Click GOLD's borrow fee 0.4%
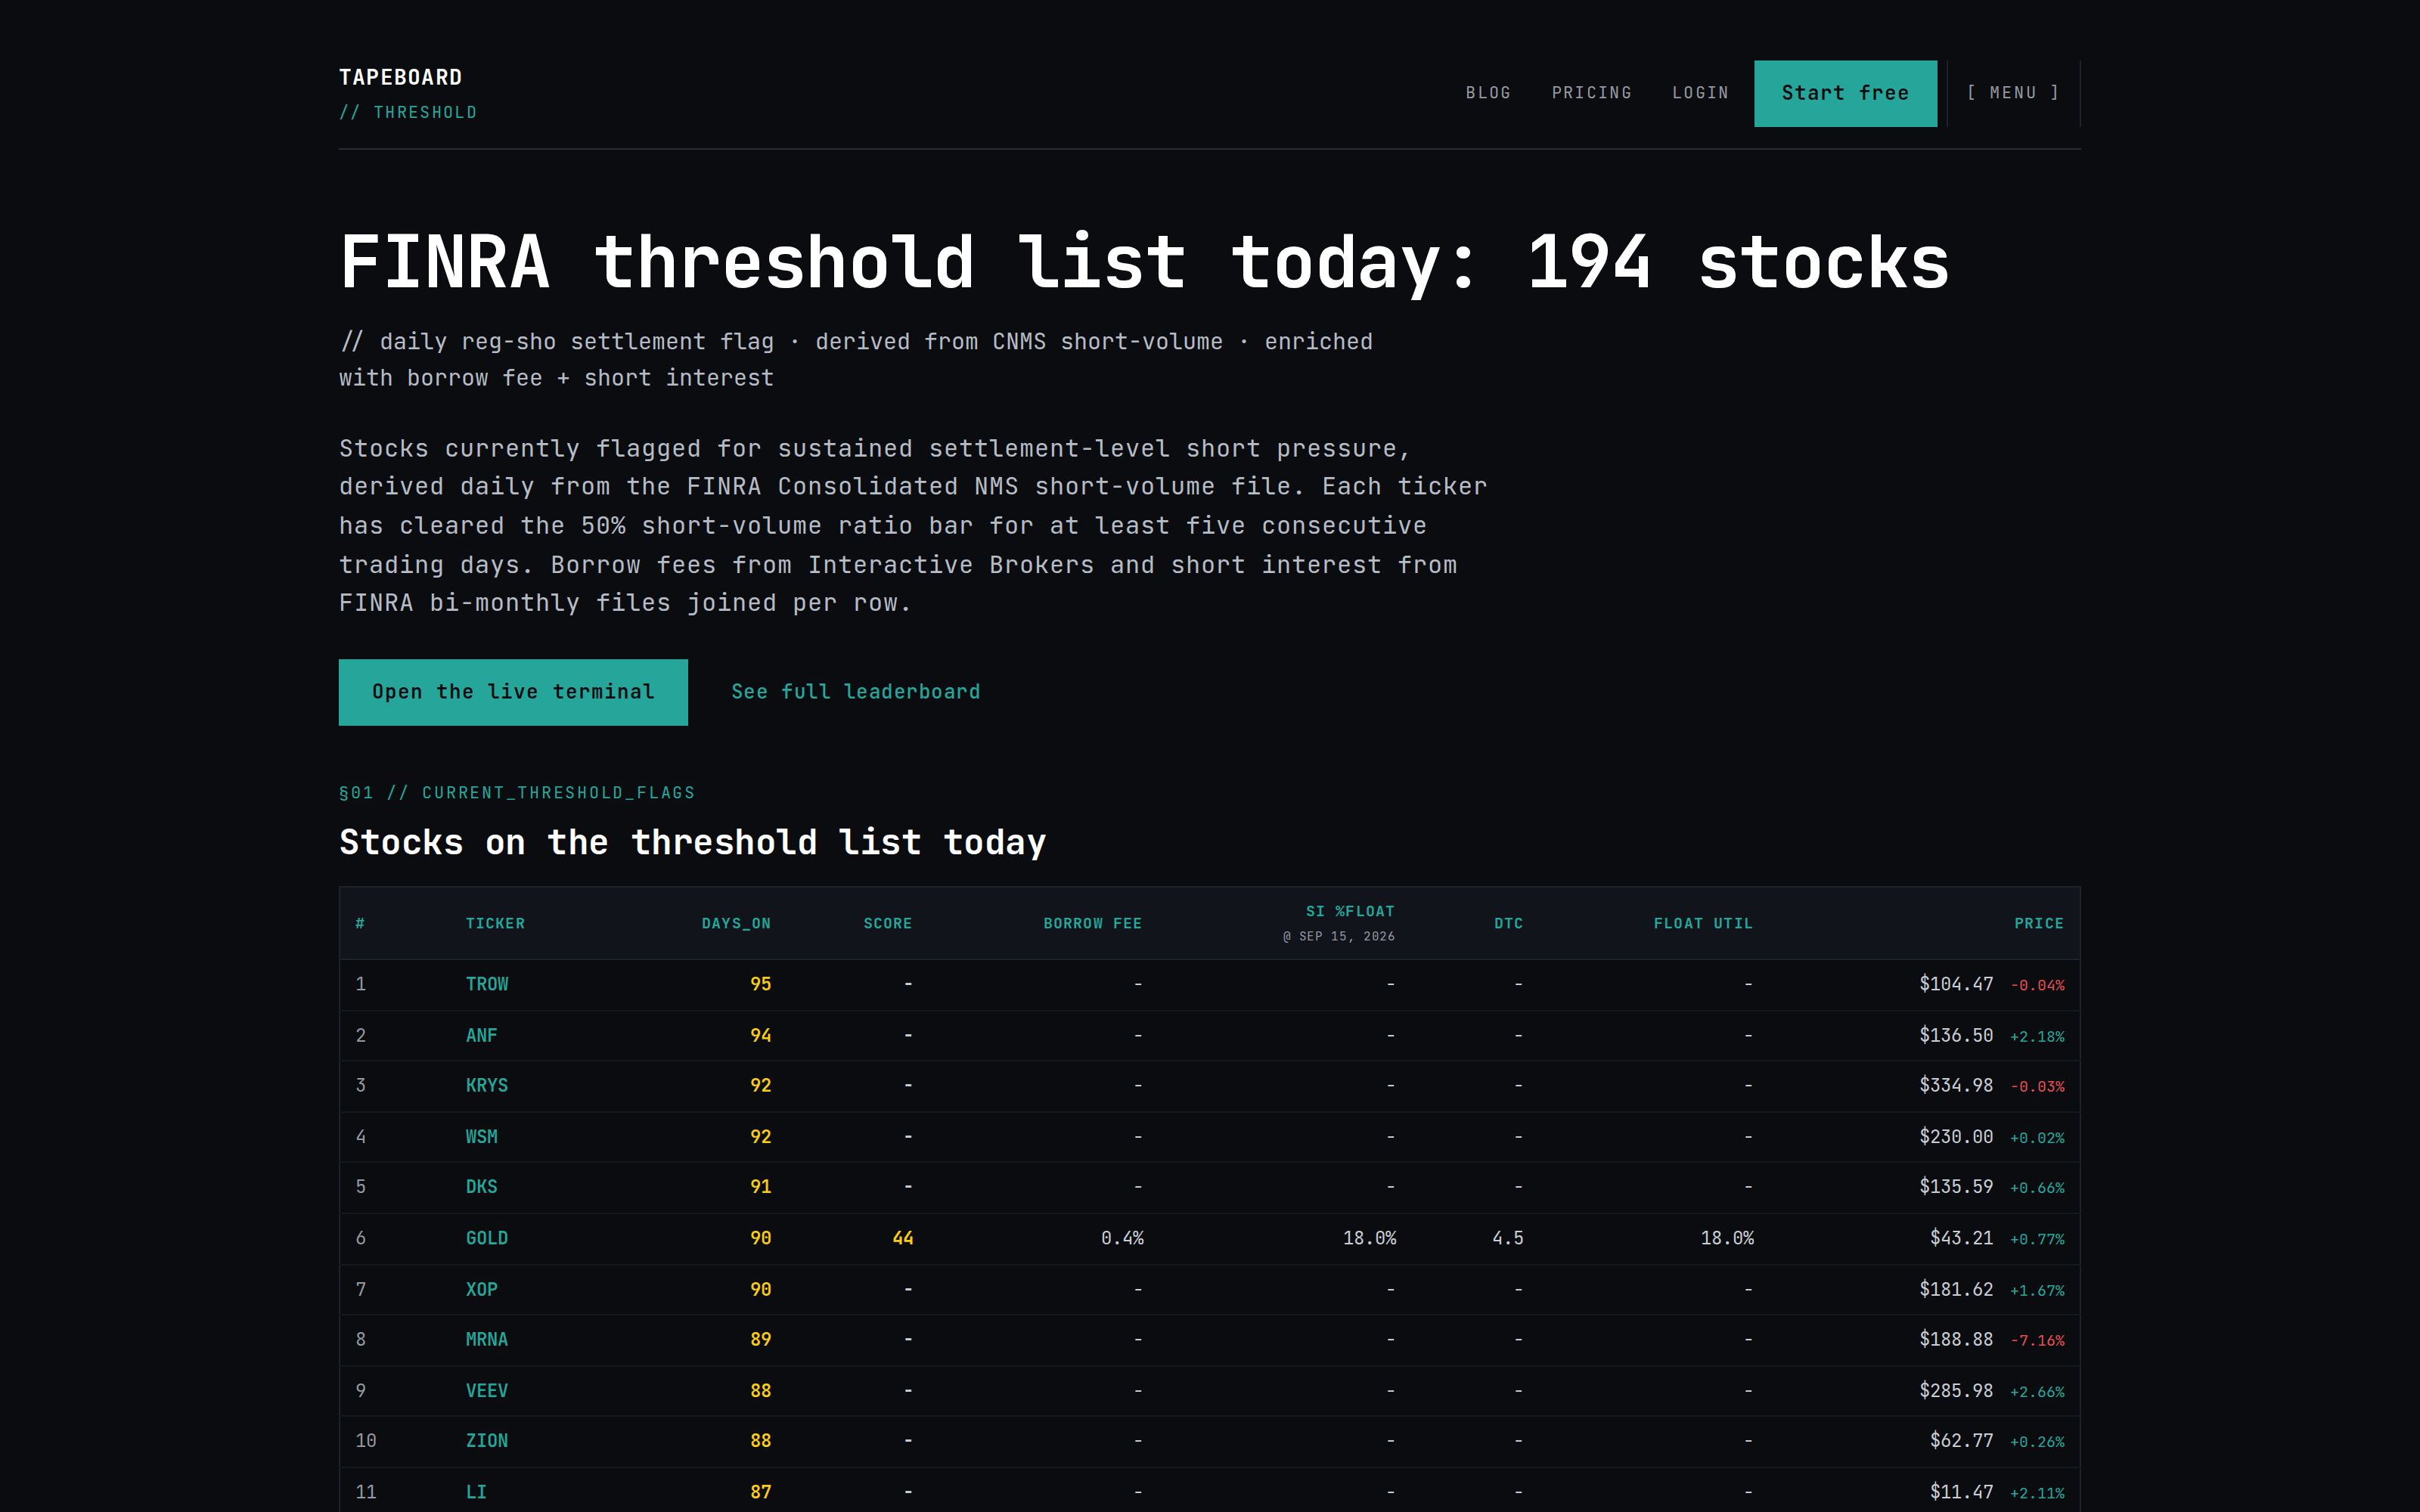Image resolution: width=2420 pixels, height=1512 pixels. click(1122, 1238)
